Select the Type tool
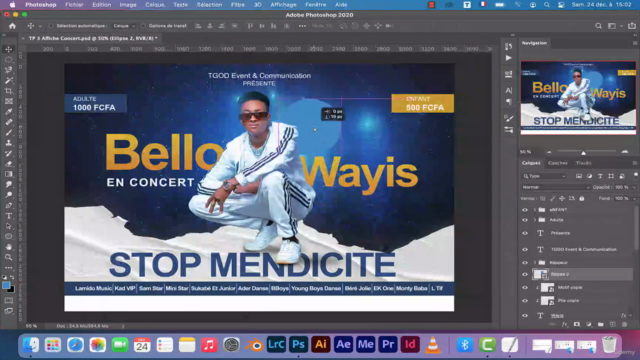This screenshot has height=360, width=640. [9, 216]
